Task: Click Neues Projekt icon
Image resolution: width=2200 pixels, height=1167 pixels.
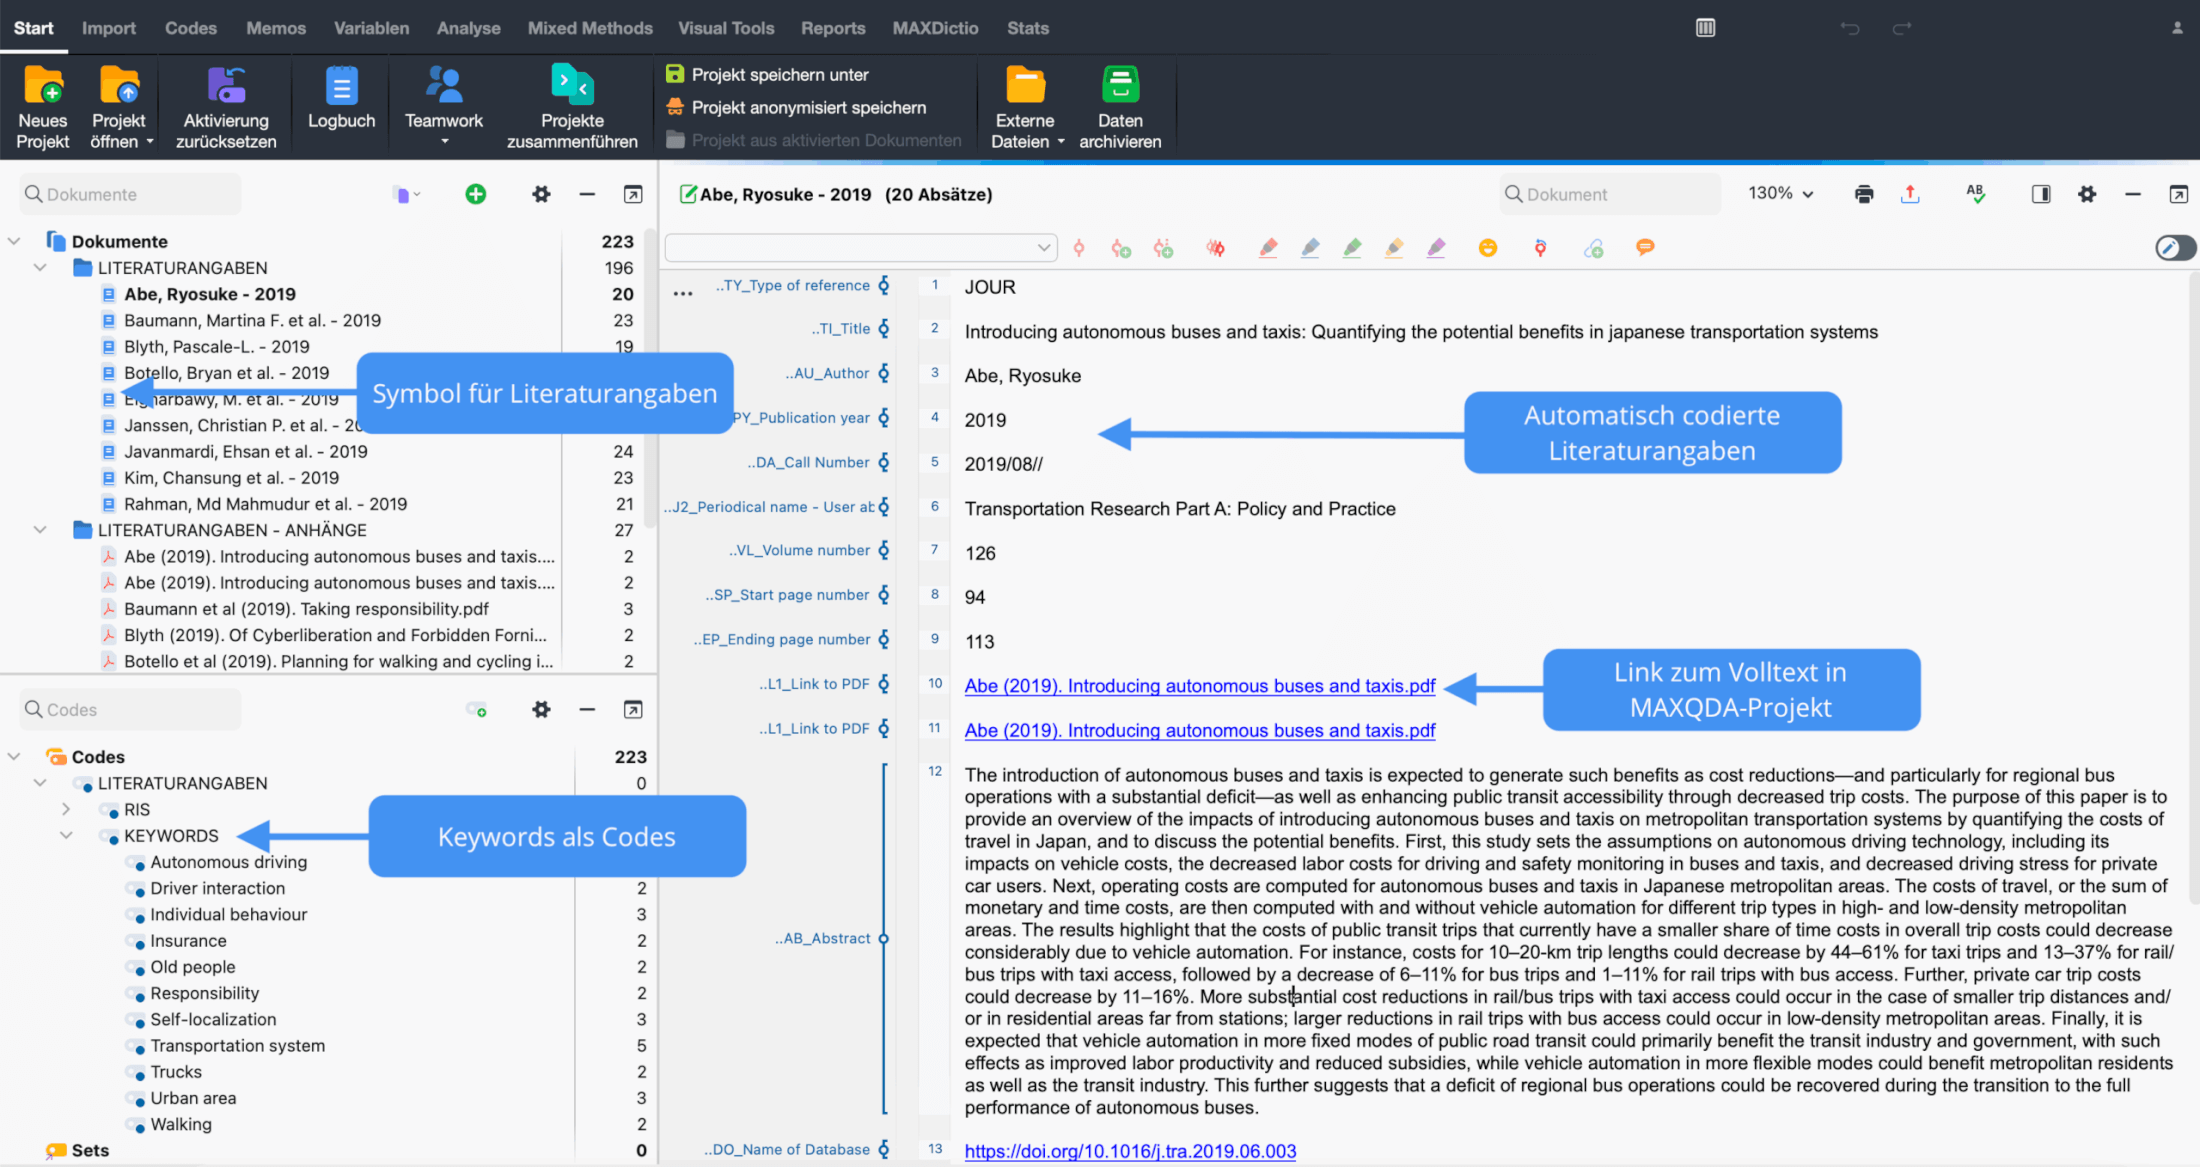Action: (43, 85)
